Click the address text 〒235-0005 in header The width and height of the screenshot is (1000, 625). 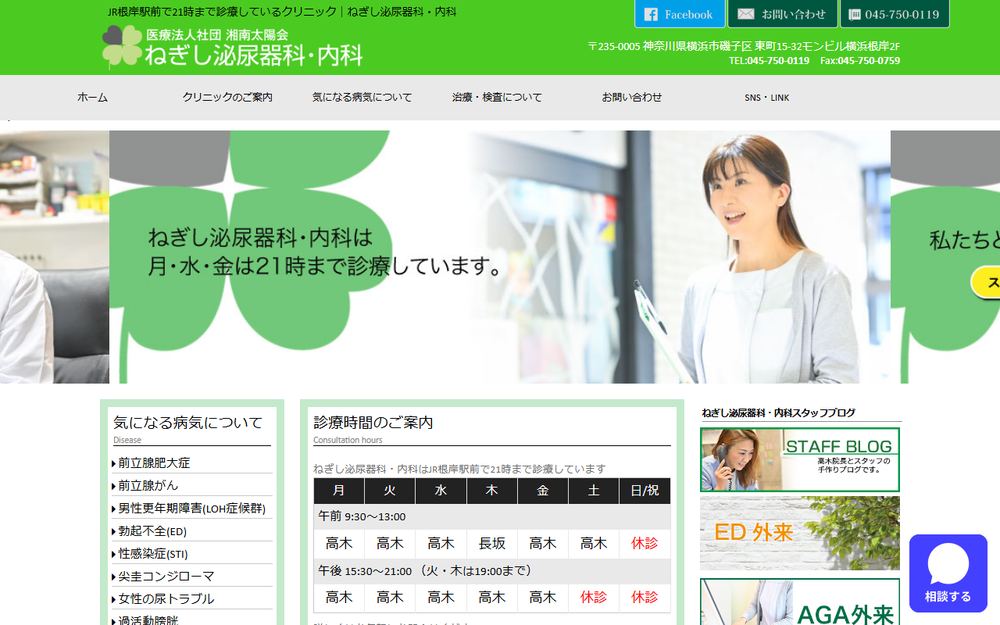pyautogui.click(x=744, y=47)
